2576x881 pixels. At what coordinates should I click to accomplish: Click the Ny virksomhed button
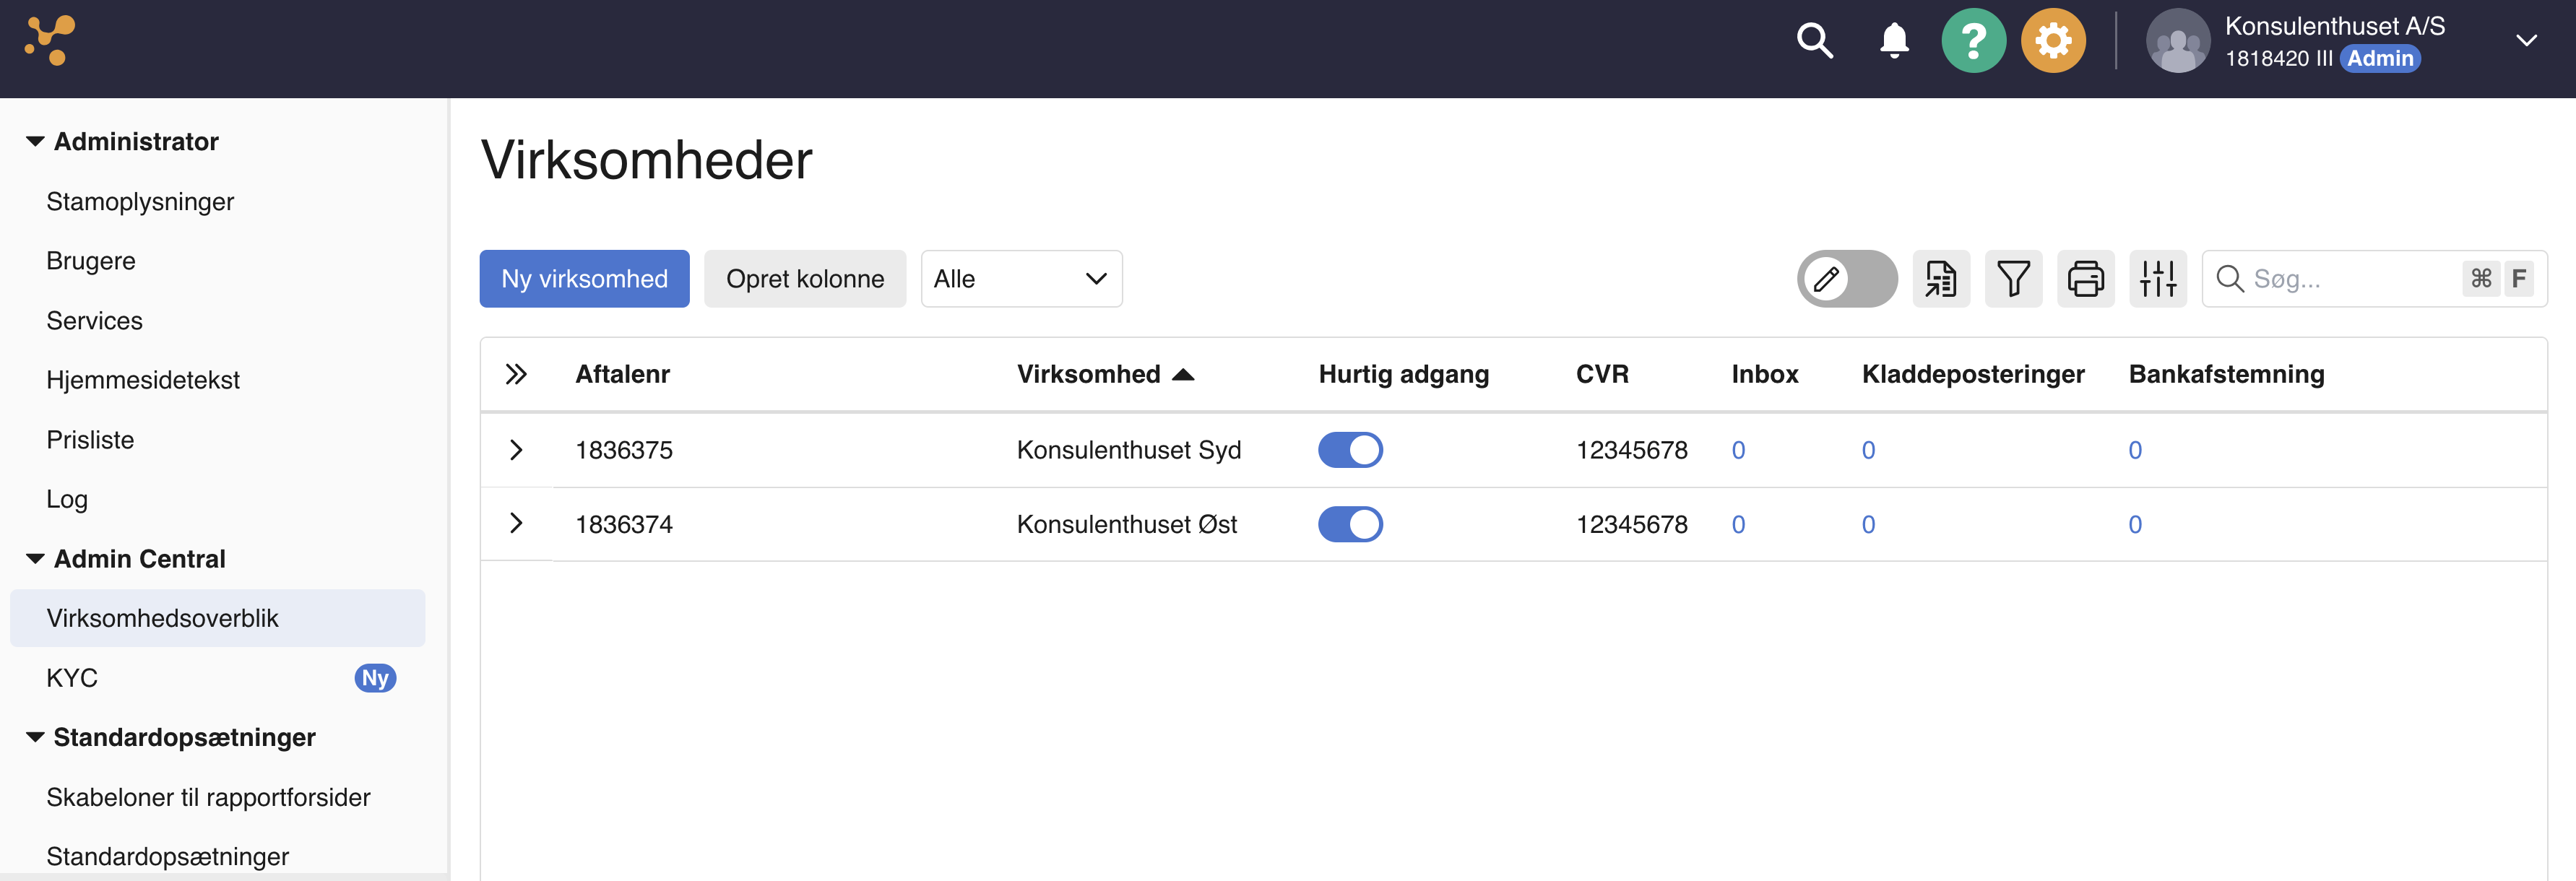click(584, 279)
